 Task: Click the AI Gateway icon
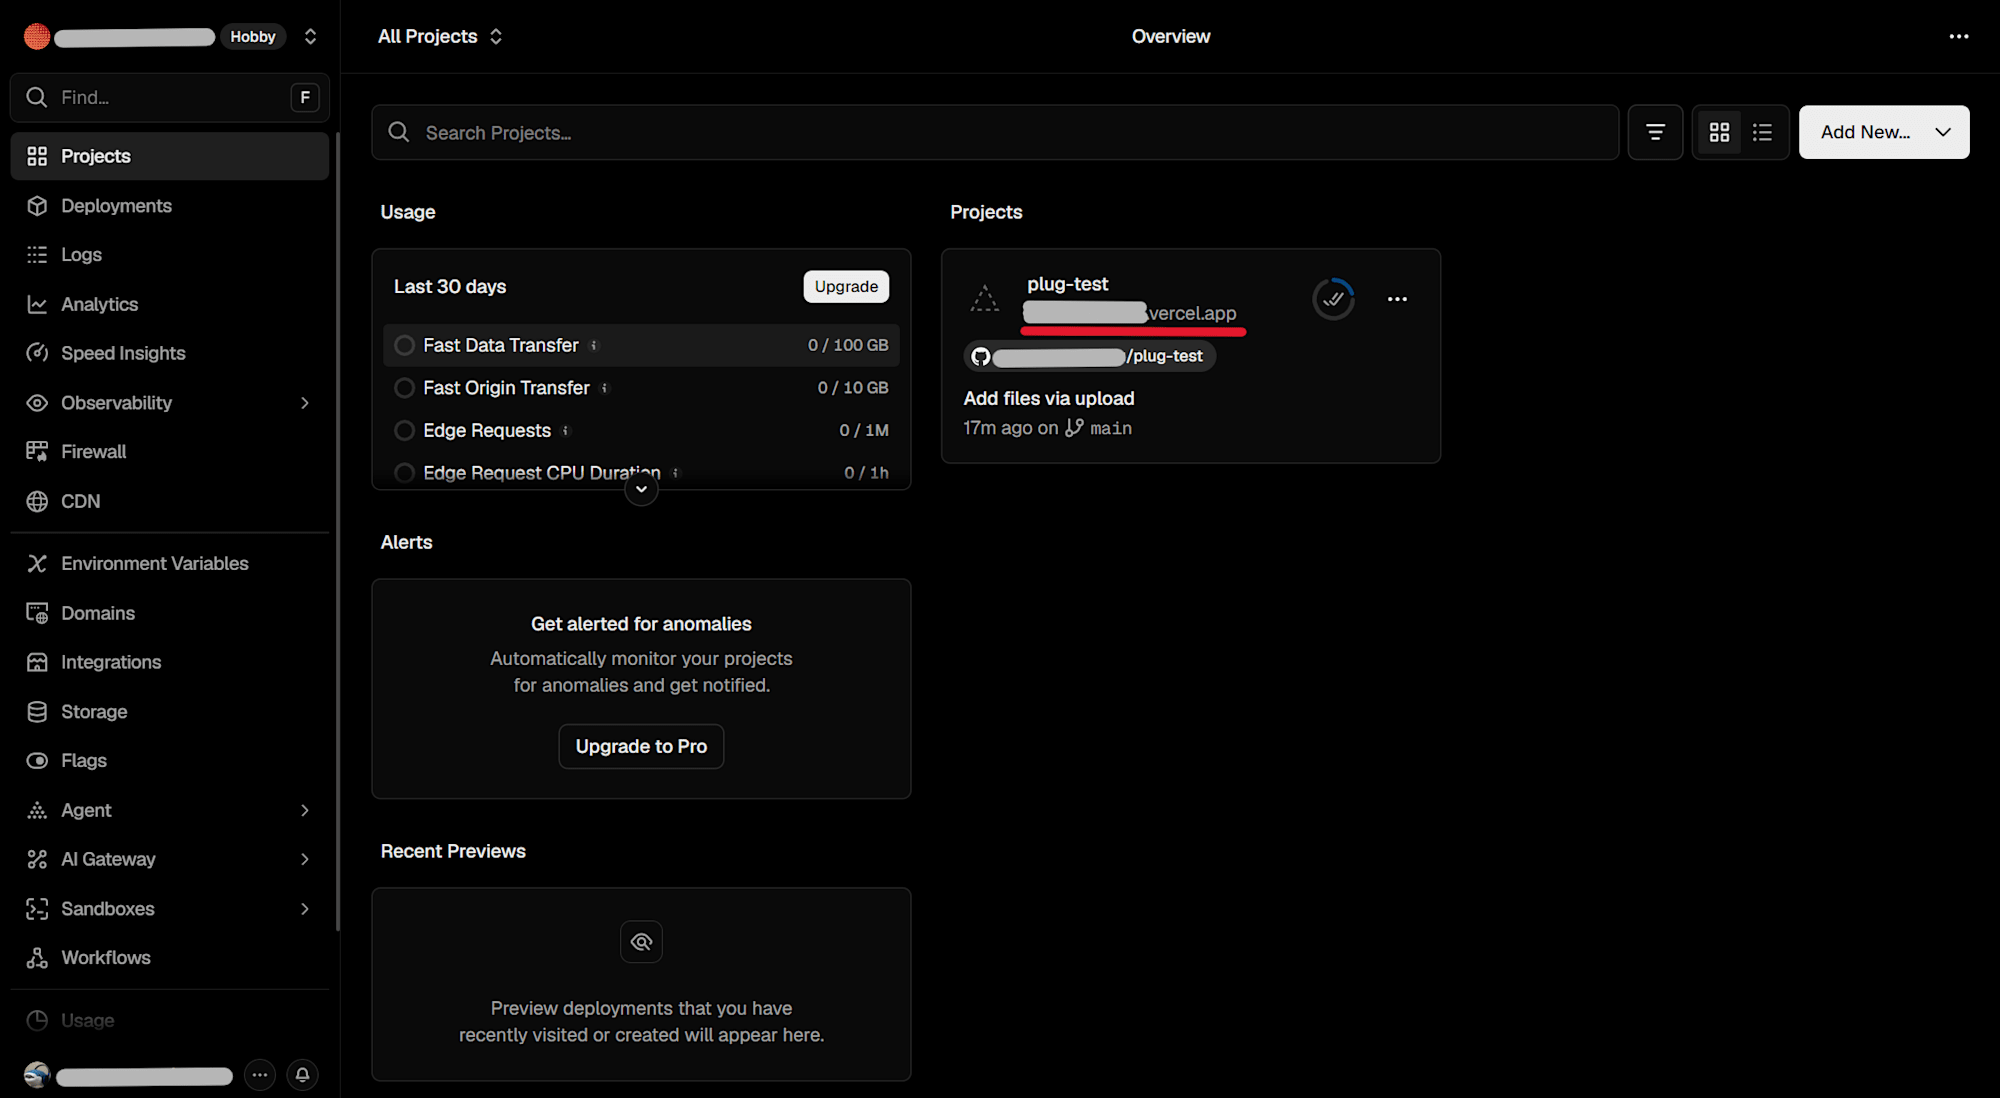point(37,859)
